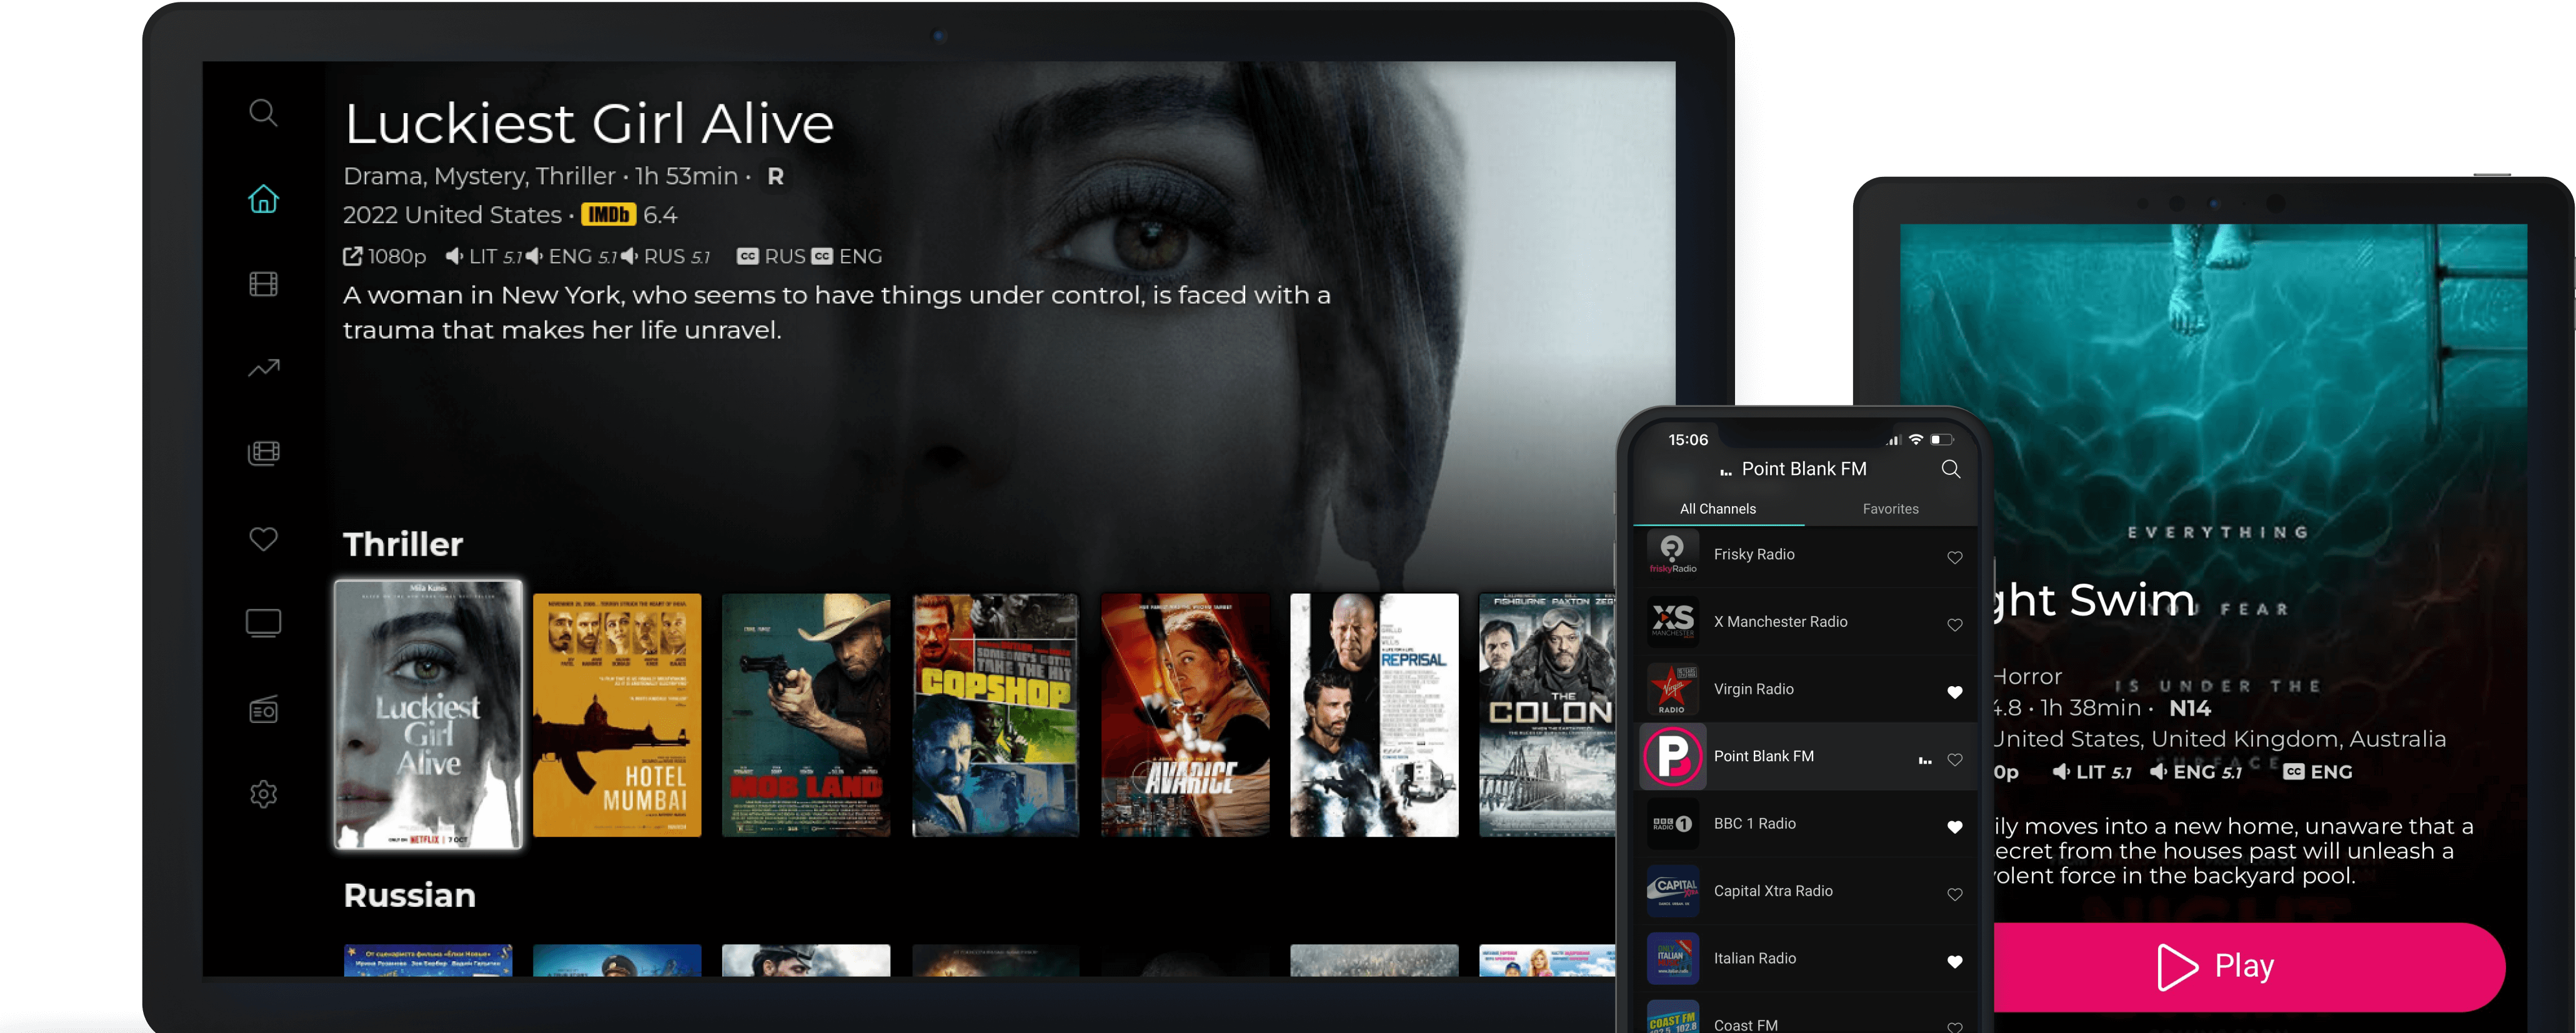Select the Hotel Mumbai poster

[617, 715]
